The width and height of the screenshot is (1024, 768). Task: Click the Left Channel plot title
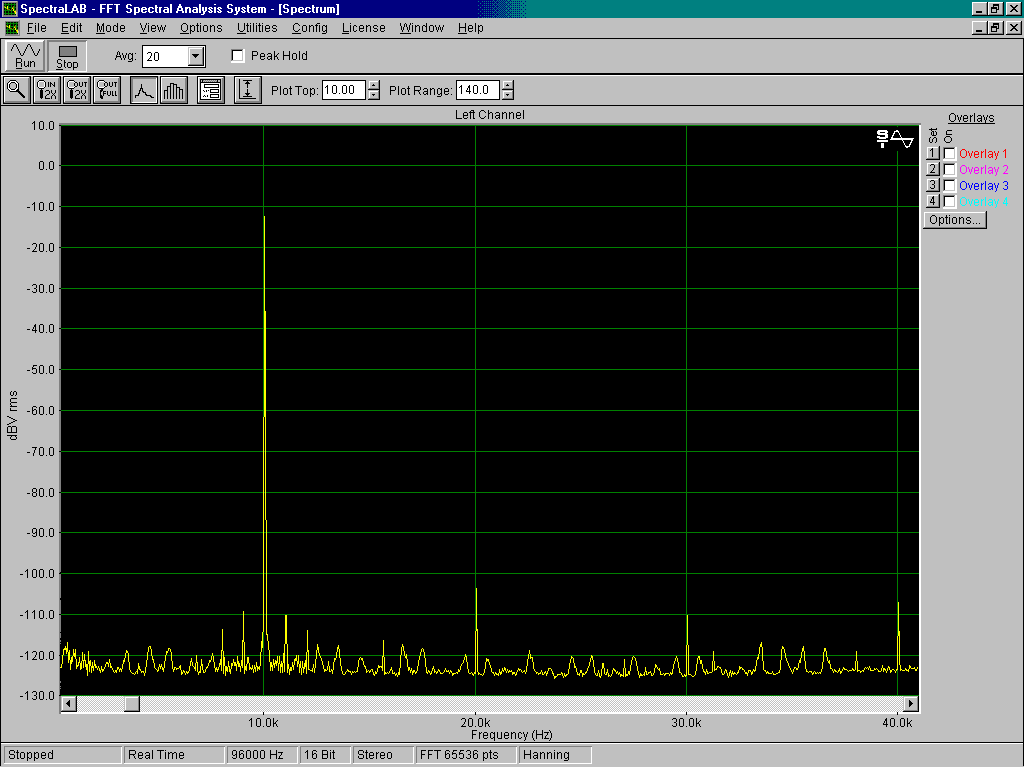[490, 115]
